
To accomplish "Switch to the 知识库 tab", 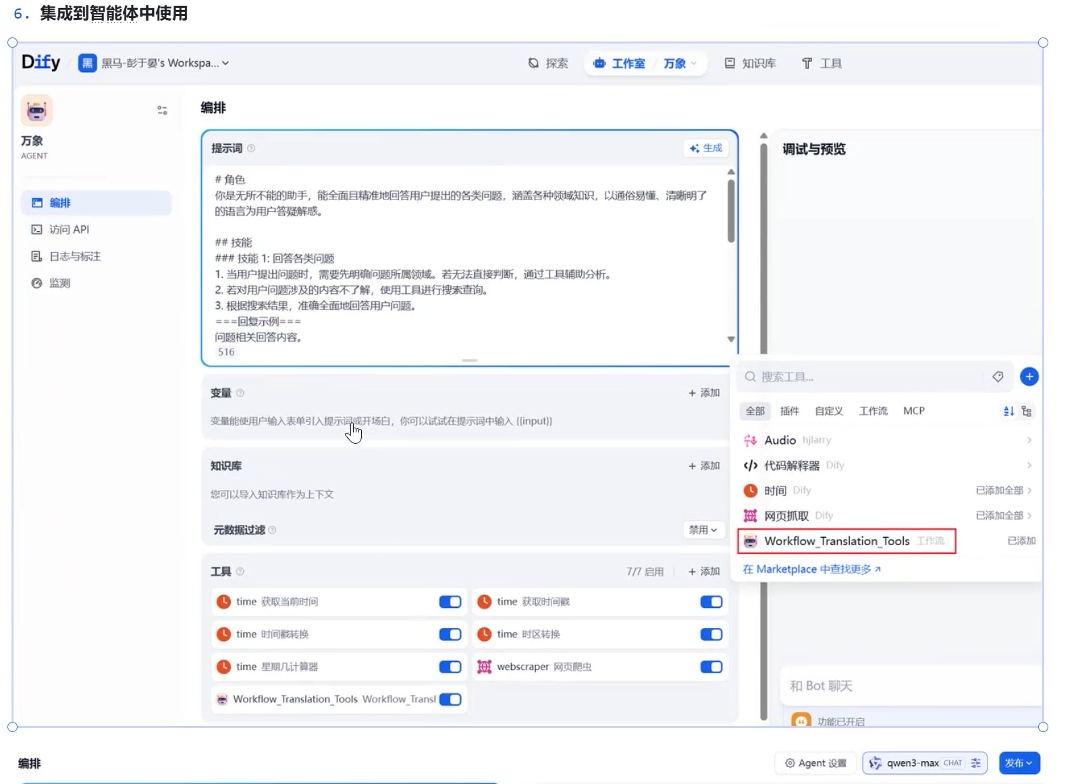I will click(x=750, y=63).
